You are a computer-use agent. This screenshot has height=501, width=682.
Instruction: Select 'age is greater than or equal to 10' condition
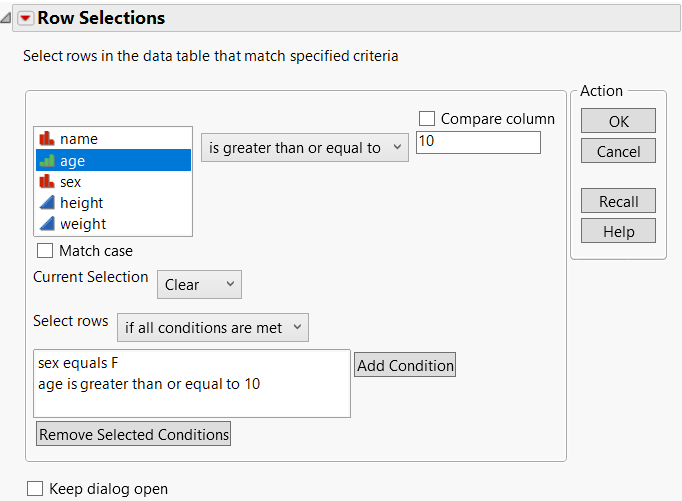point(149,383)
